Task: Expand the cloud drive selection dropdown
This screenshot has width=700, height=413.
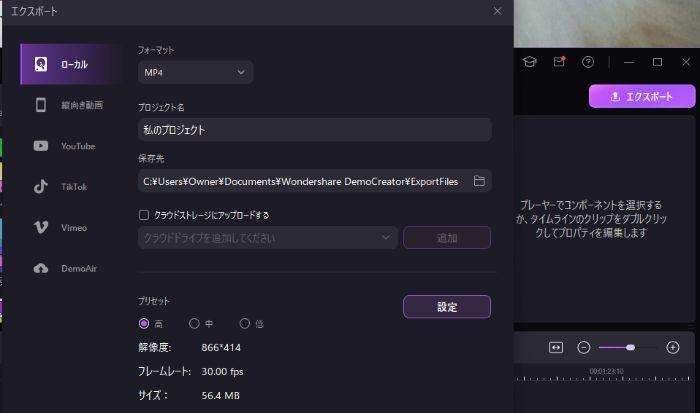Action: (267, 238)
